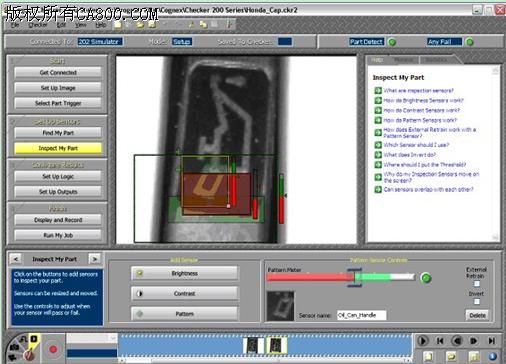This screenshot has width=506, height=364.
Task: Play the filmstrip images
Action: point(423,341)
